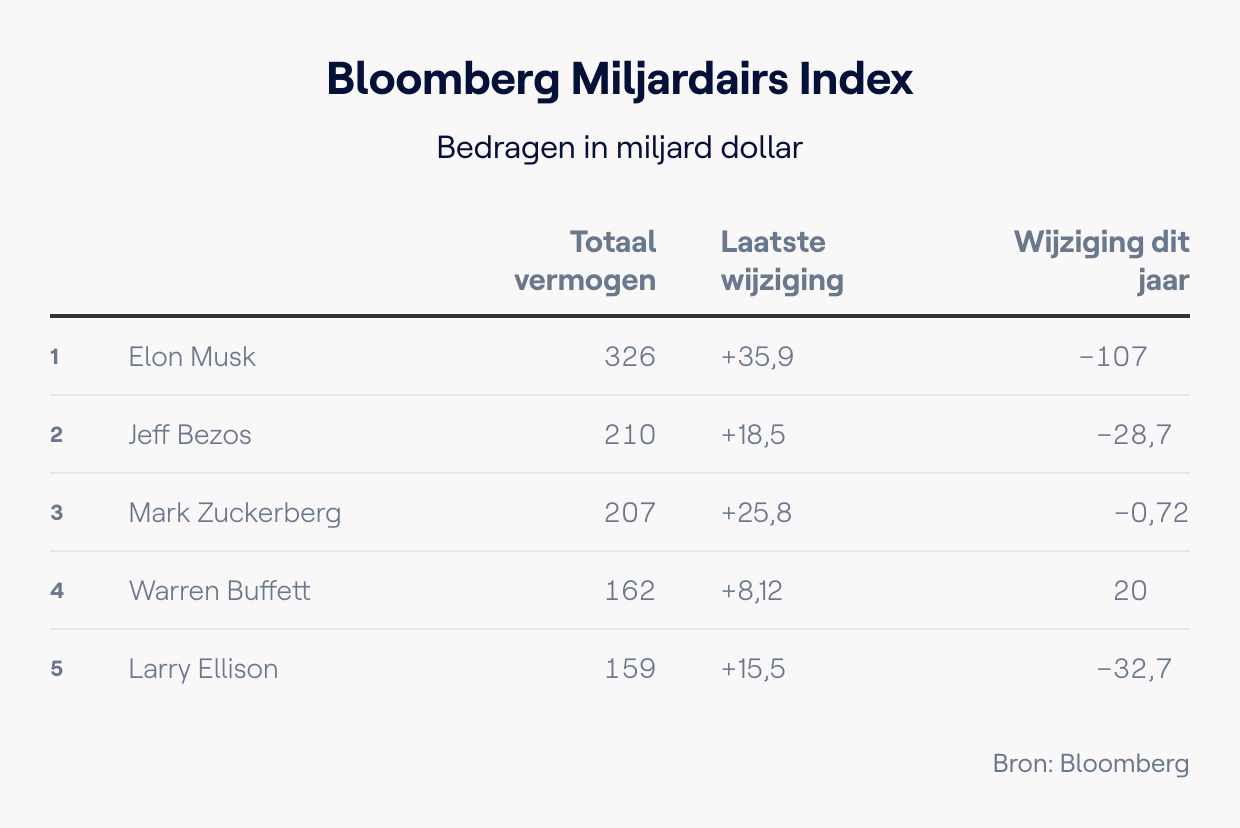
Task: Select the Jeff Bezos row name
Action: pos(190,434)
